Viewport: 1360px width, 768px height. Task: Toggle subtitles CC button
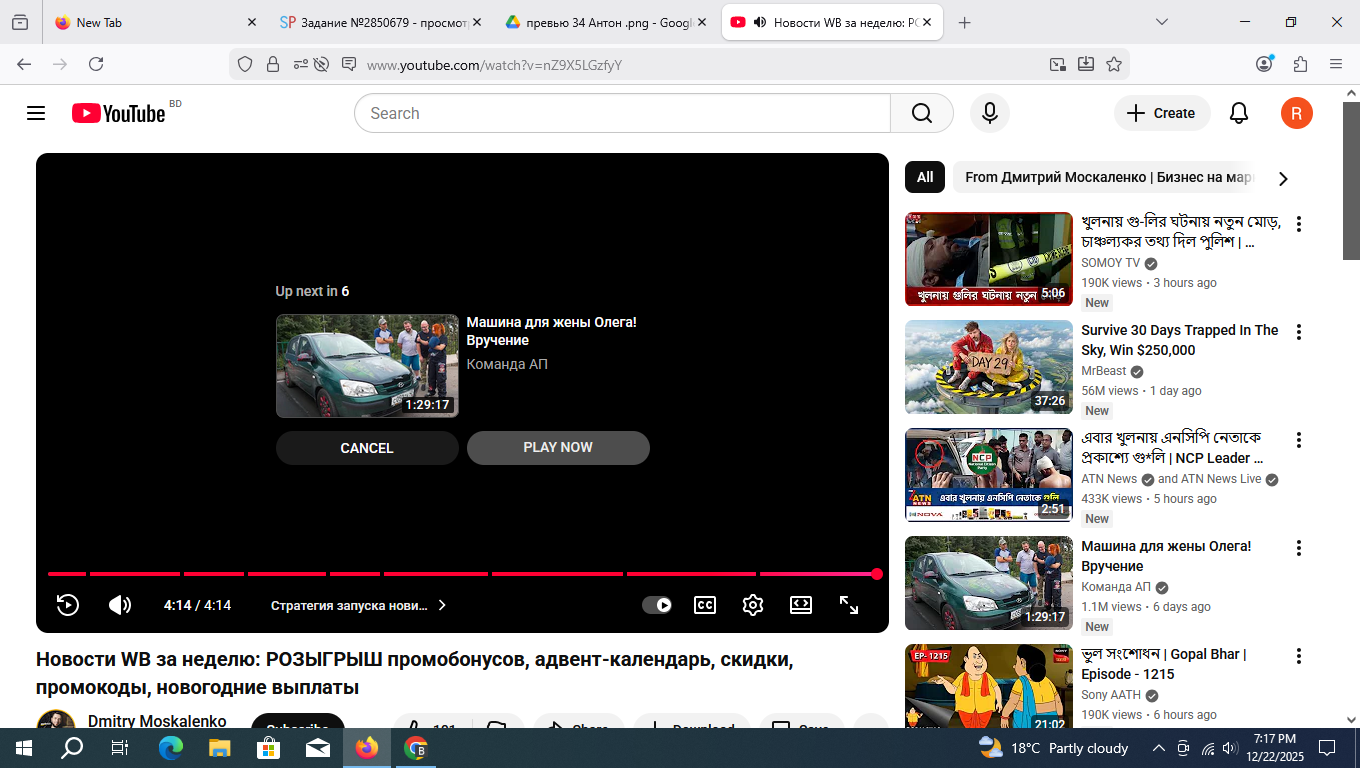tap(705, 605)
